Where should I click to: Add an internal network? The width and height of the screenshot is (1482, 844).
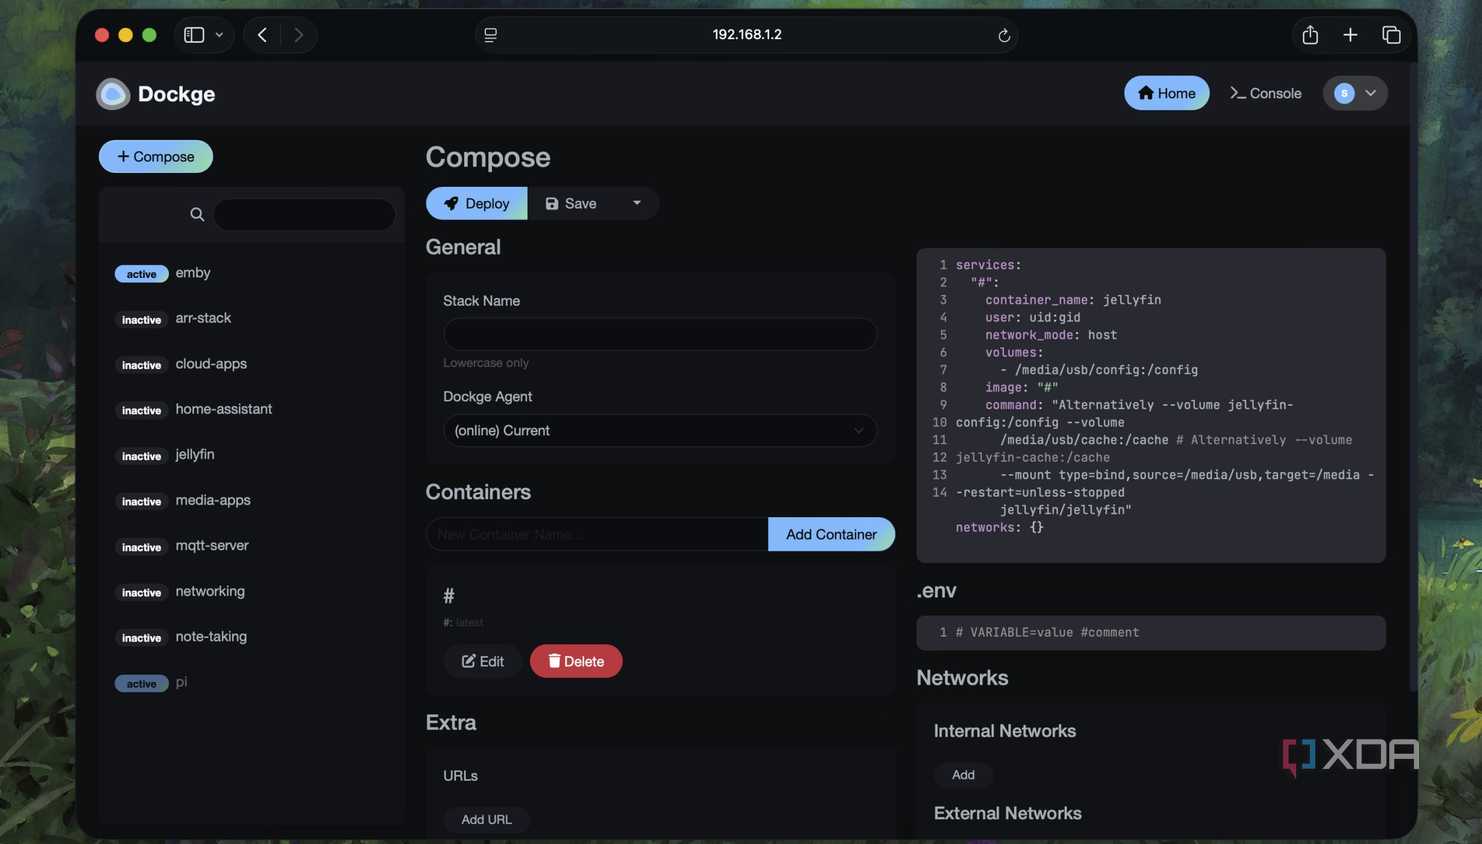[x=963, y=775]
